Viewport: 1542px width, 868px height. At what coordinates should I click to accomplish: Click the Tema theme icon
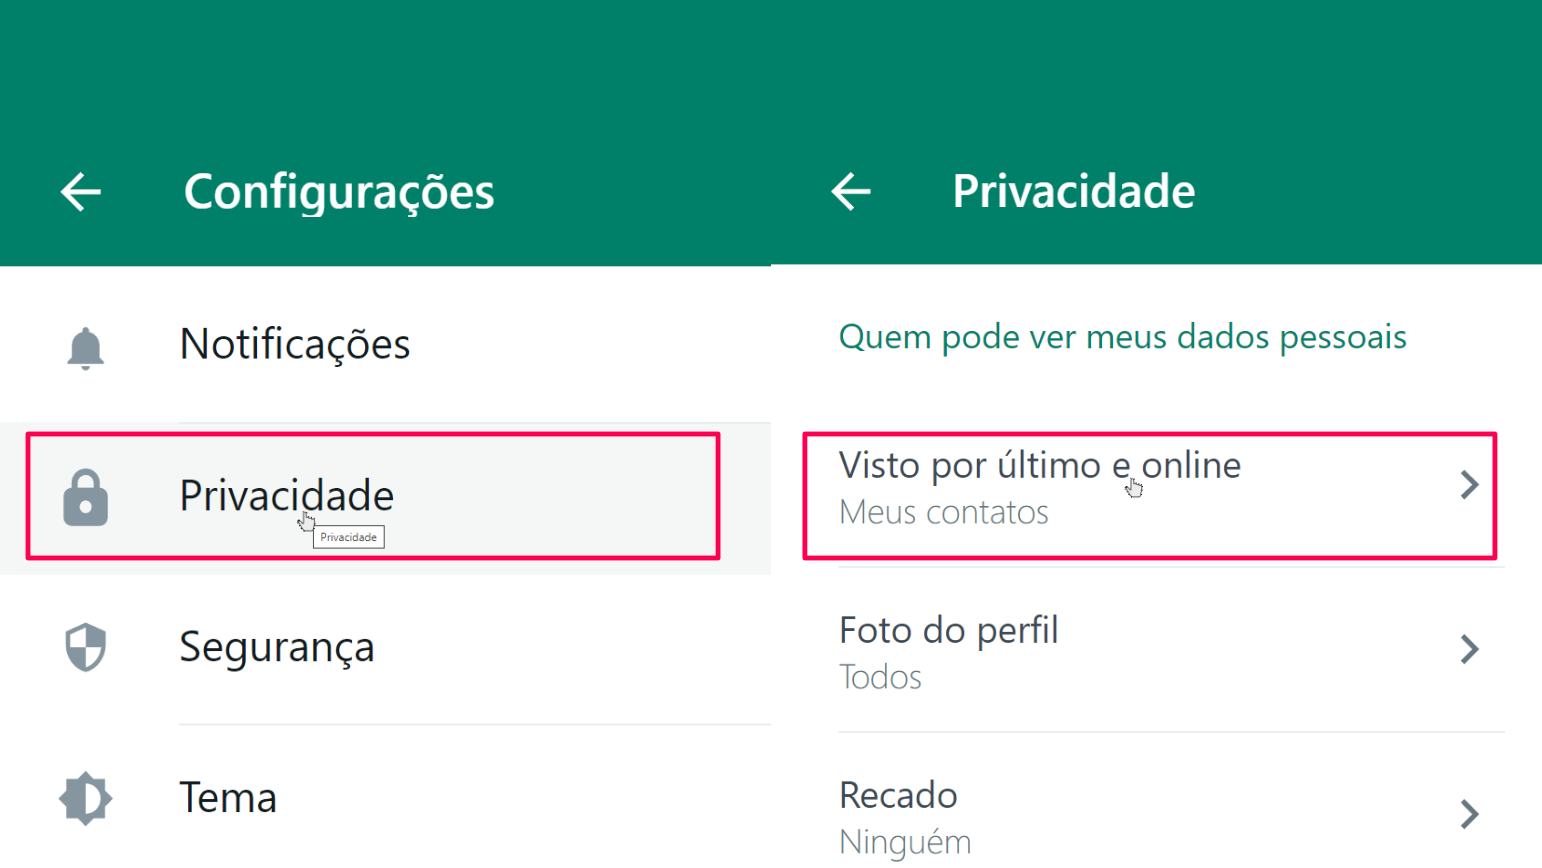pyautogui.click(x=85, y=798)
